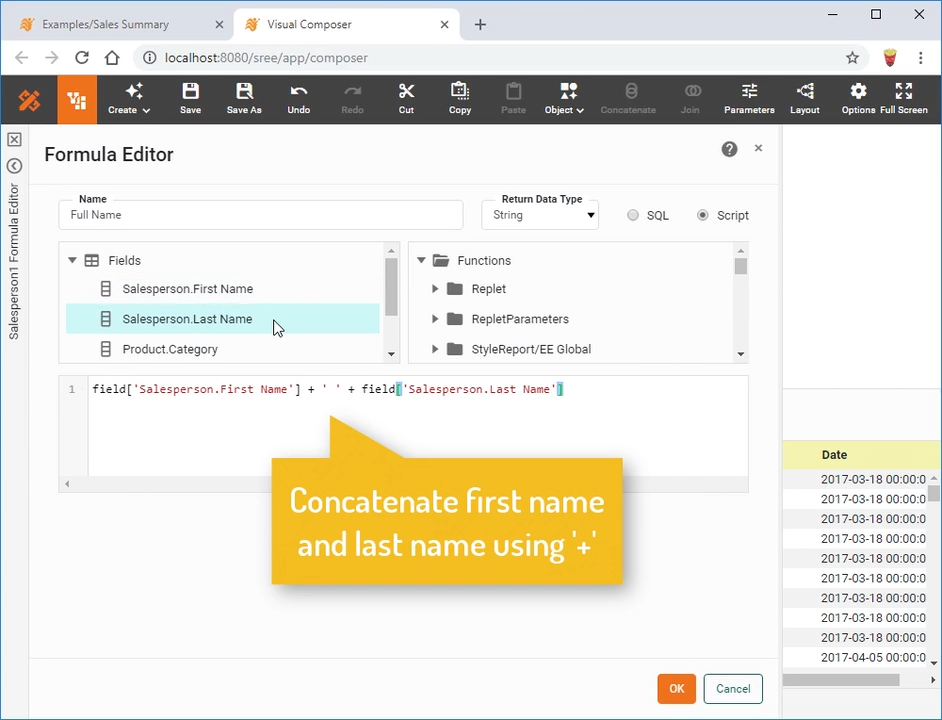
Task: Undo the last action
Action: click(299, 99)
